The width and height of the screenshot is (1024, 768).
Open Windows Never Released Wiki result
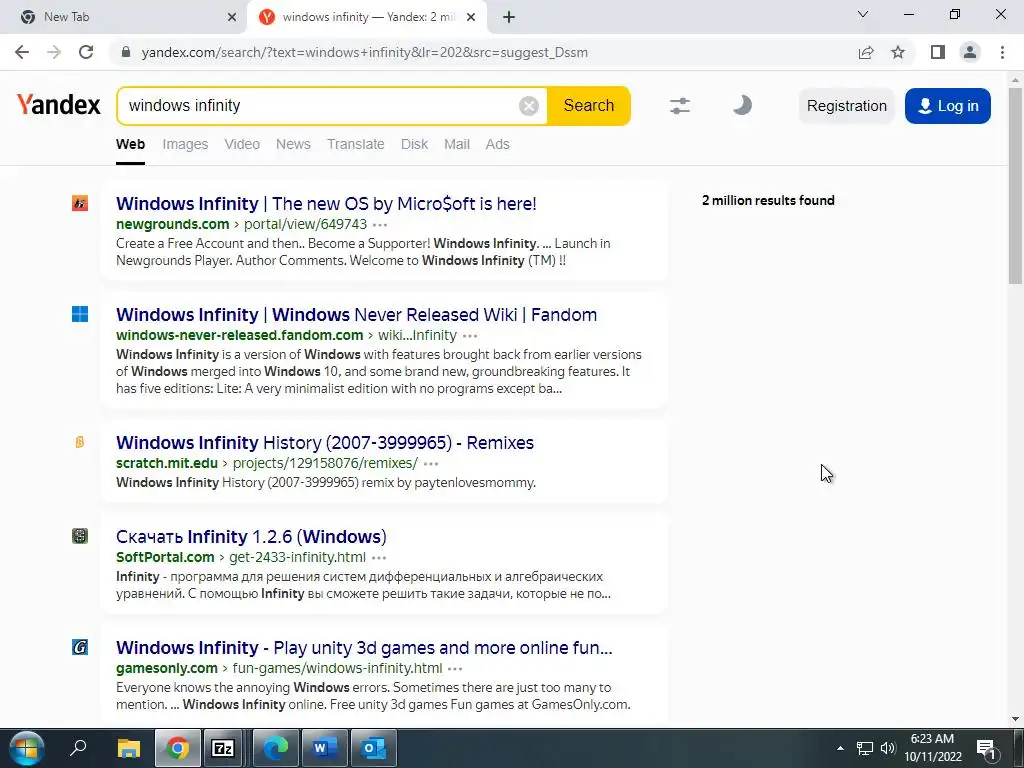coord(357,315)
